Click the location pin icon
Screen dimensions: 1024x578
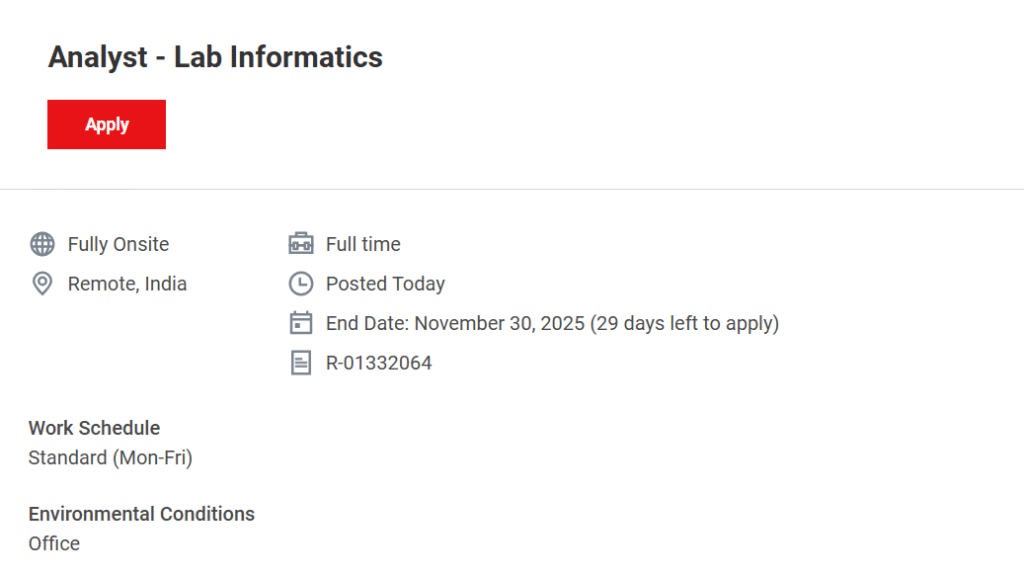[42, 284]
